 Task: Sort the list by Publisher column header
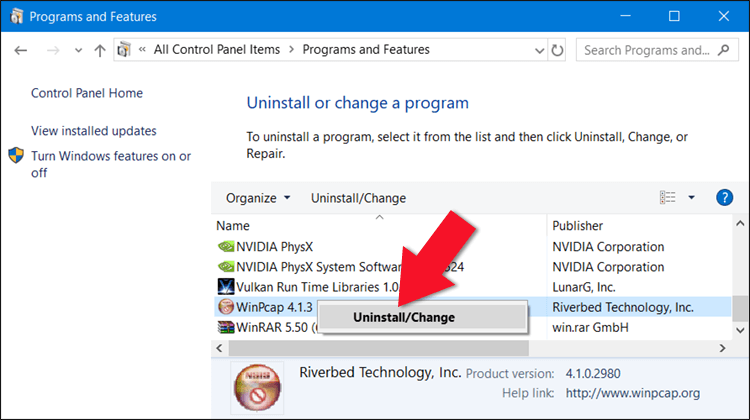578,226
